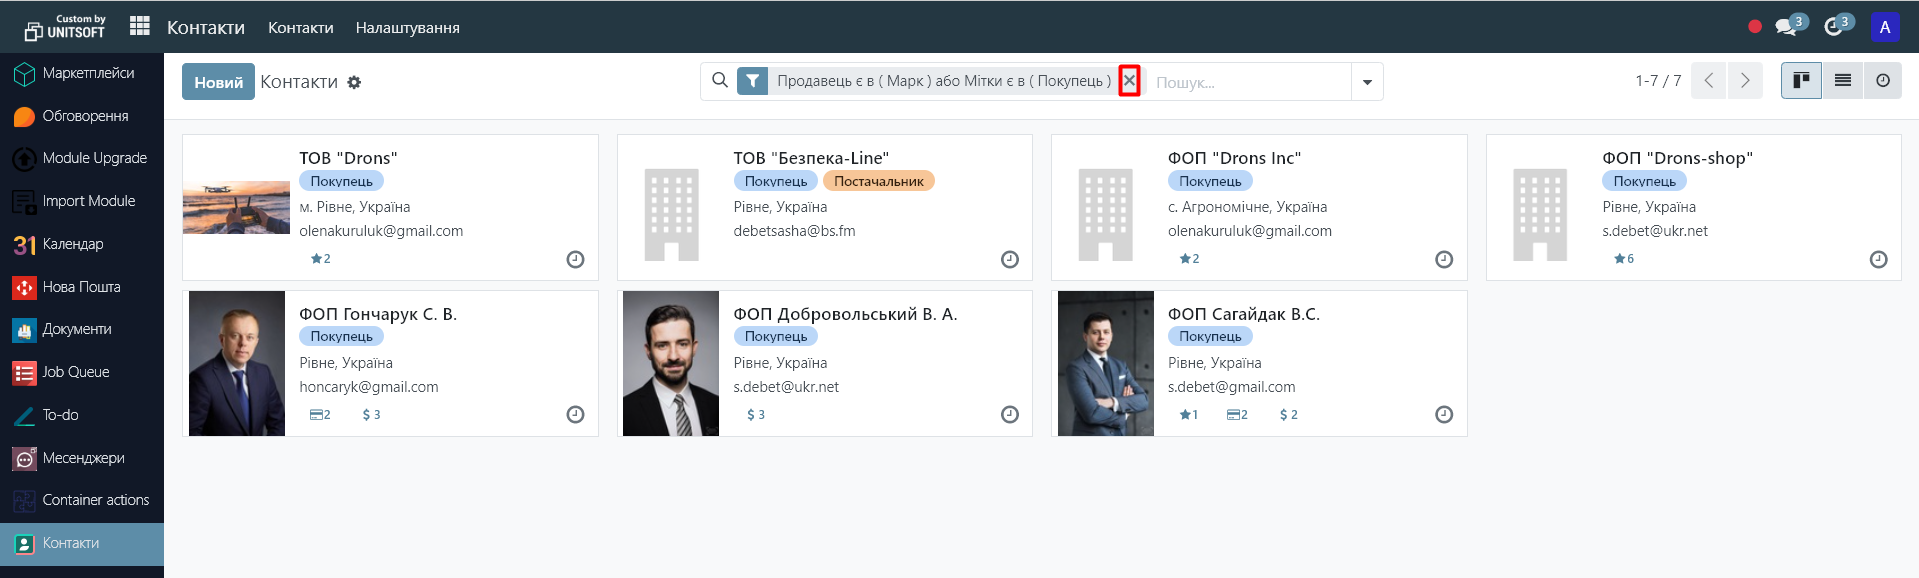
Task: Go to the previous page of contacts
Action: pyautogui.click(x=1709, y=81)
